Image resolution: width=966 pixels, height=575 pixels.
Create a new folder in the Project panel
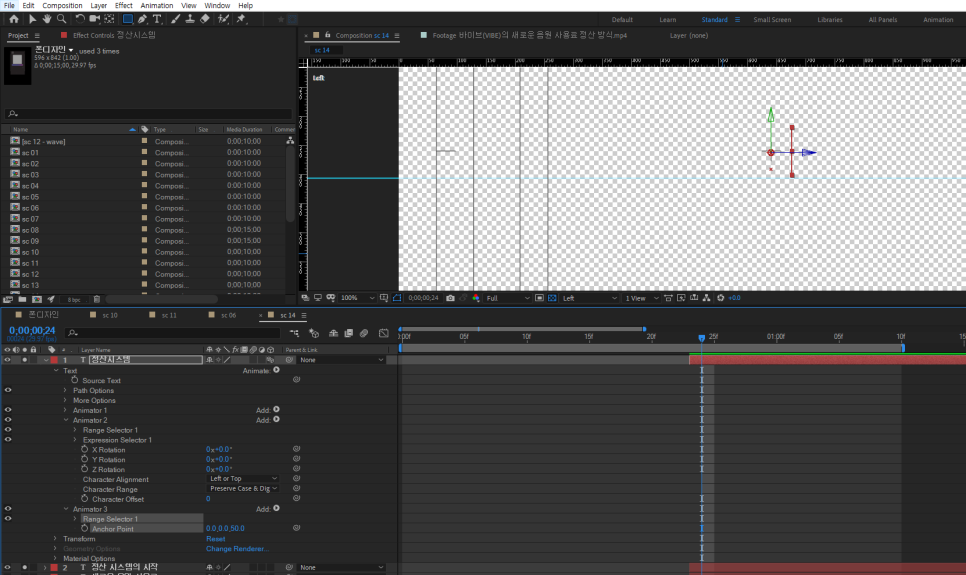point(22,300)
